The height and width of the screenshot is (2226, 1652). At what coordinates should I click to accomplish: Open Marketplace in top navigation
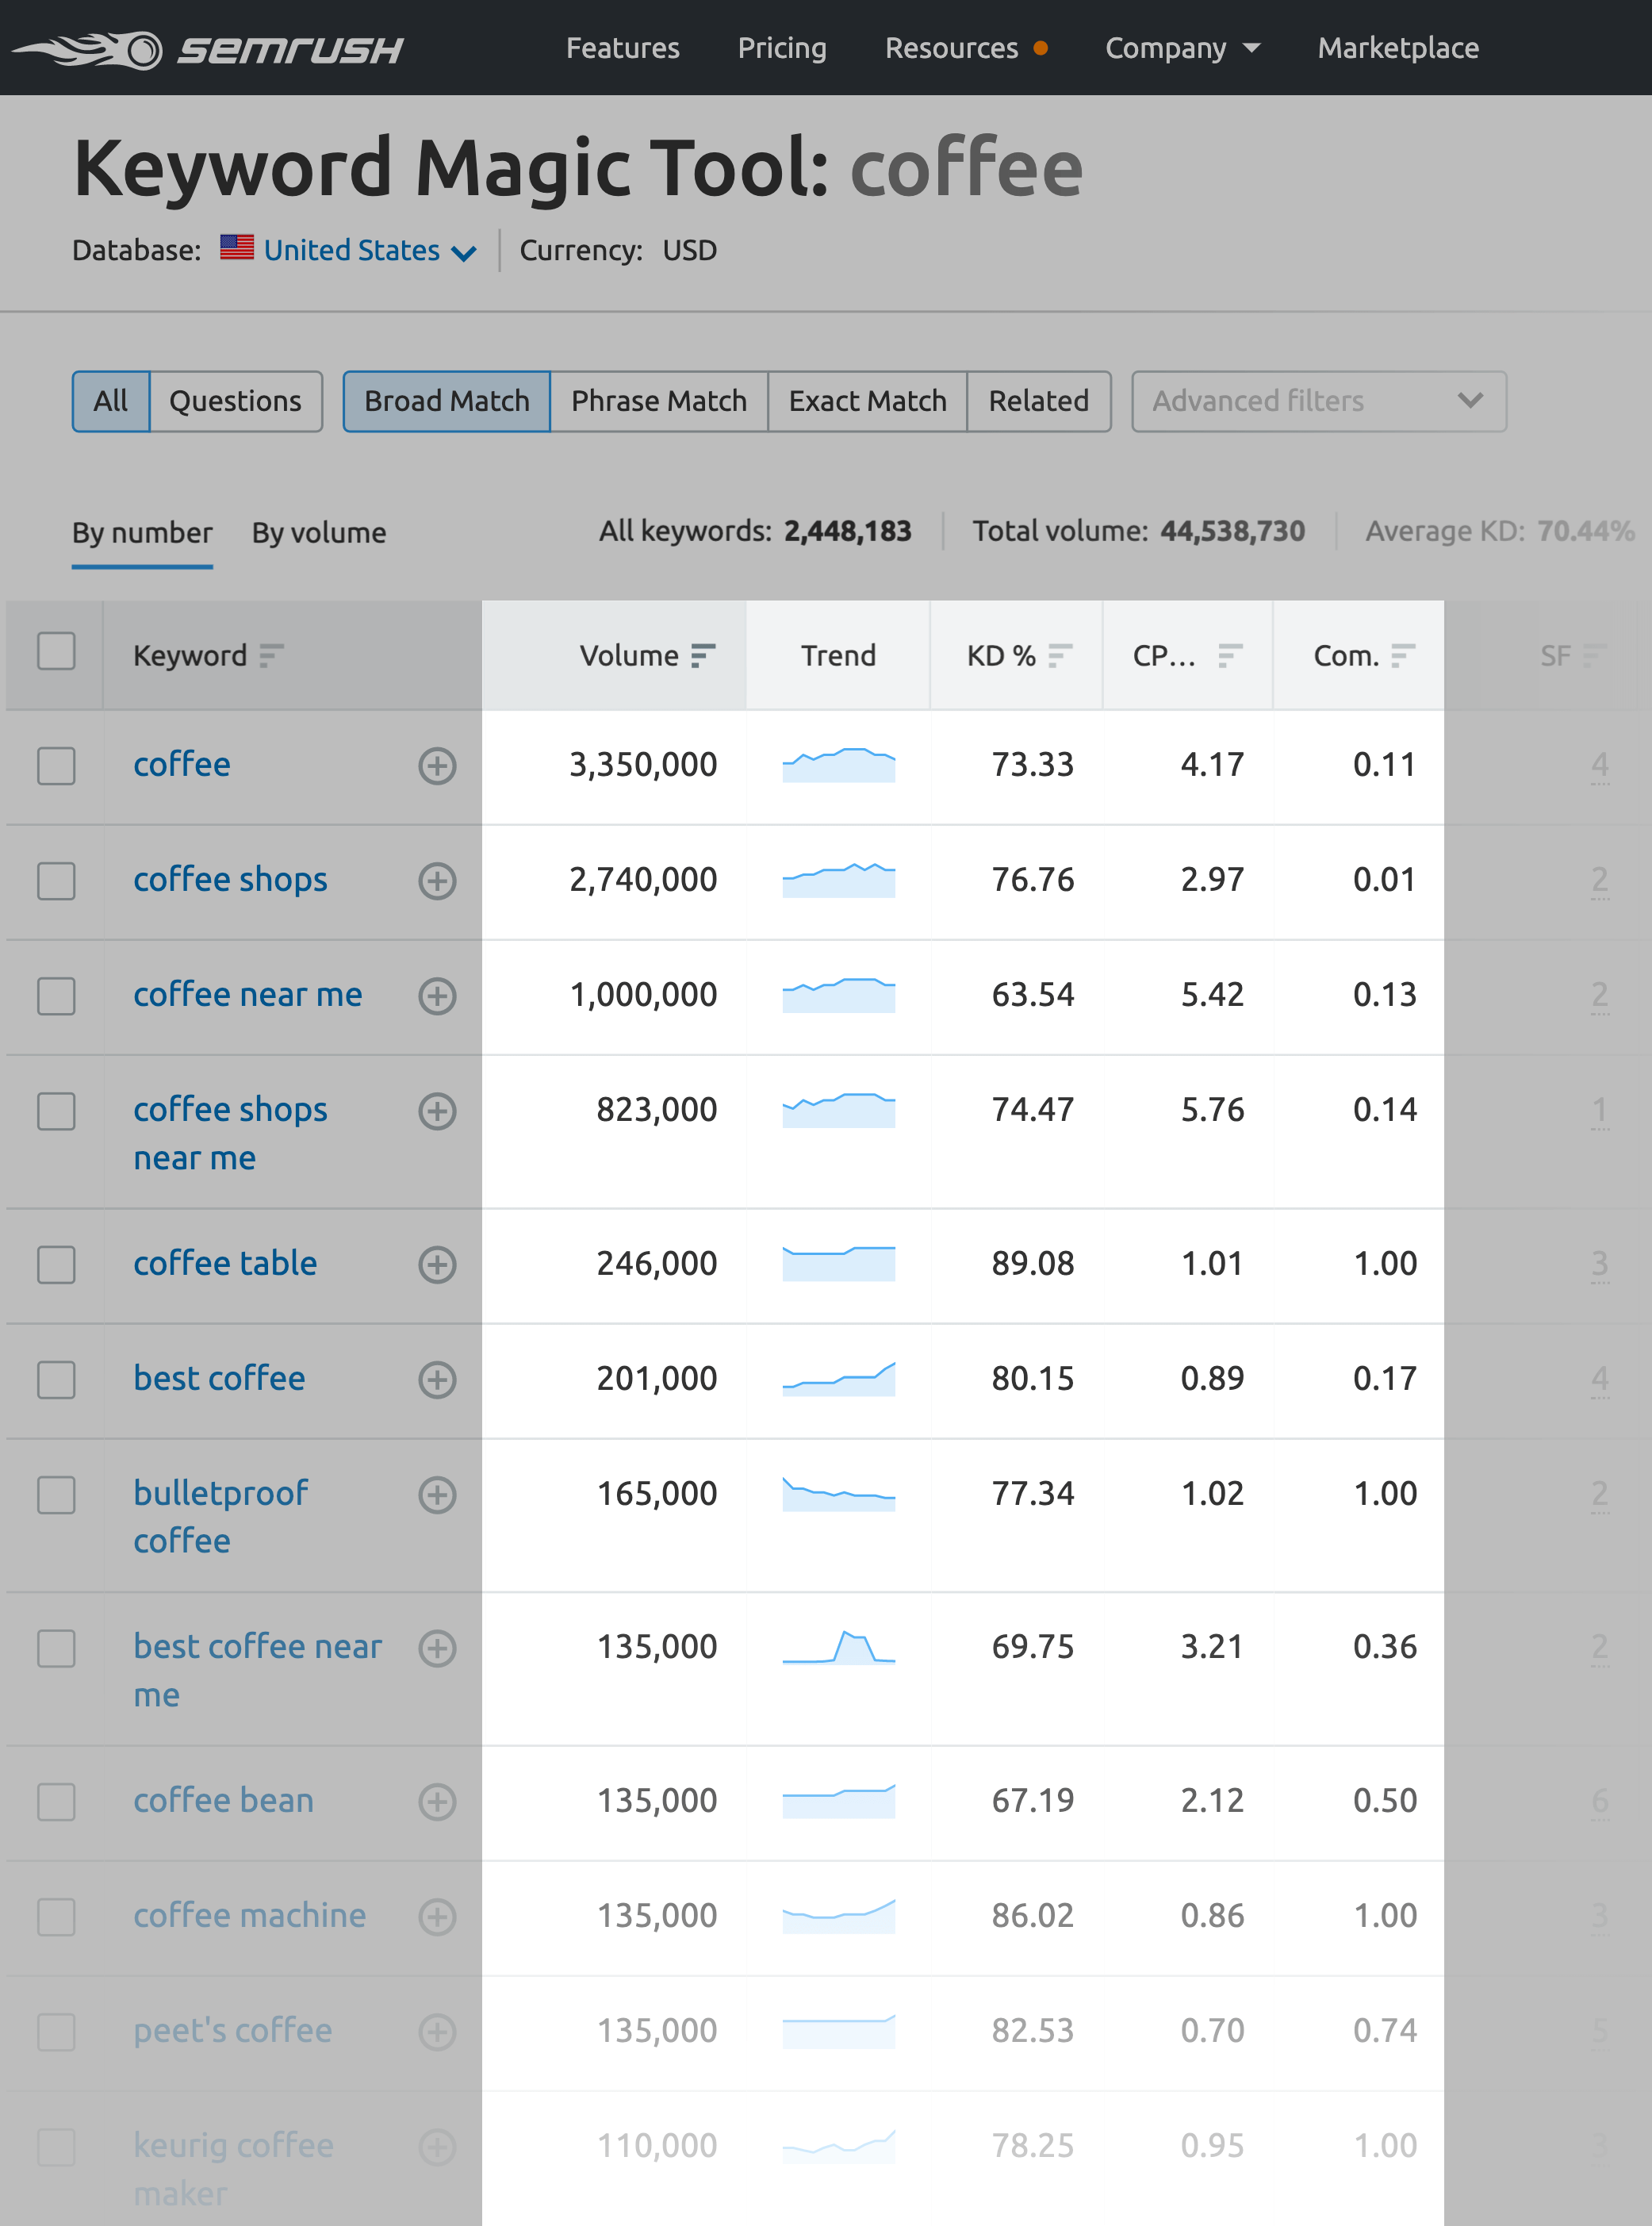pyautogui.click(x=1398, y=48)
